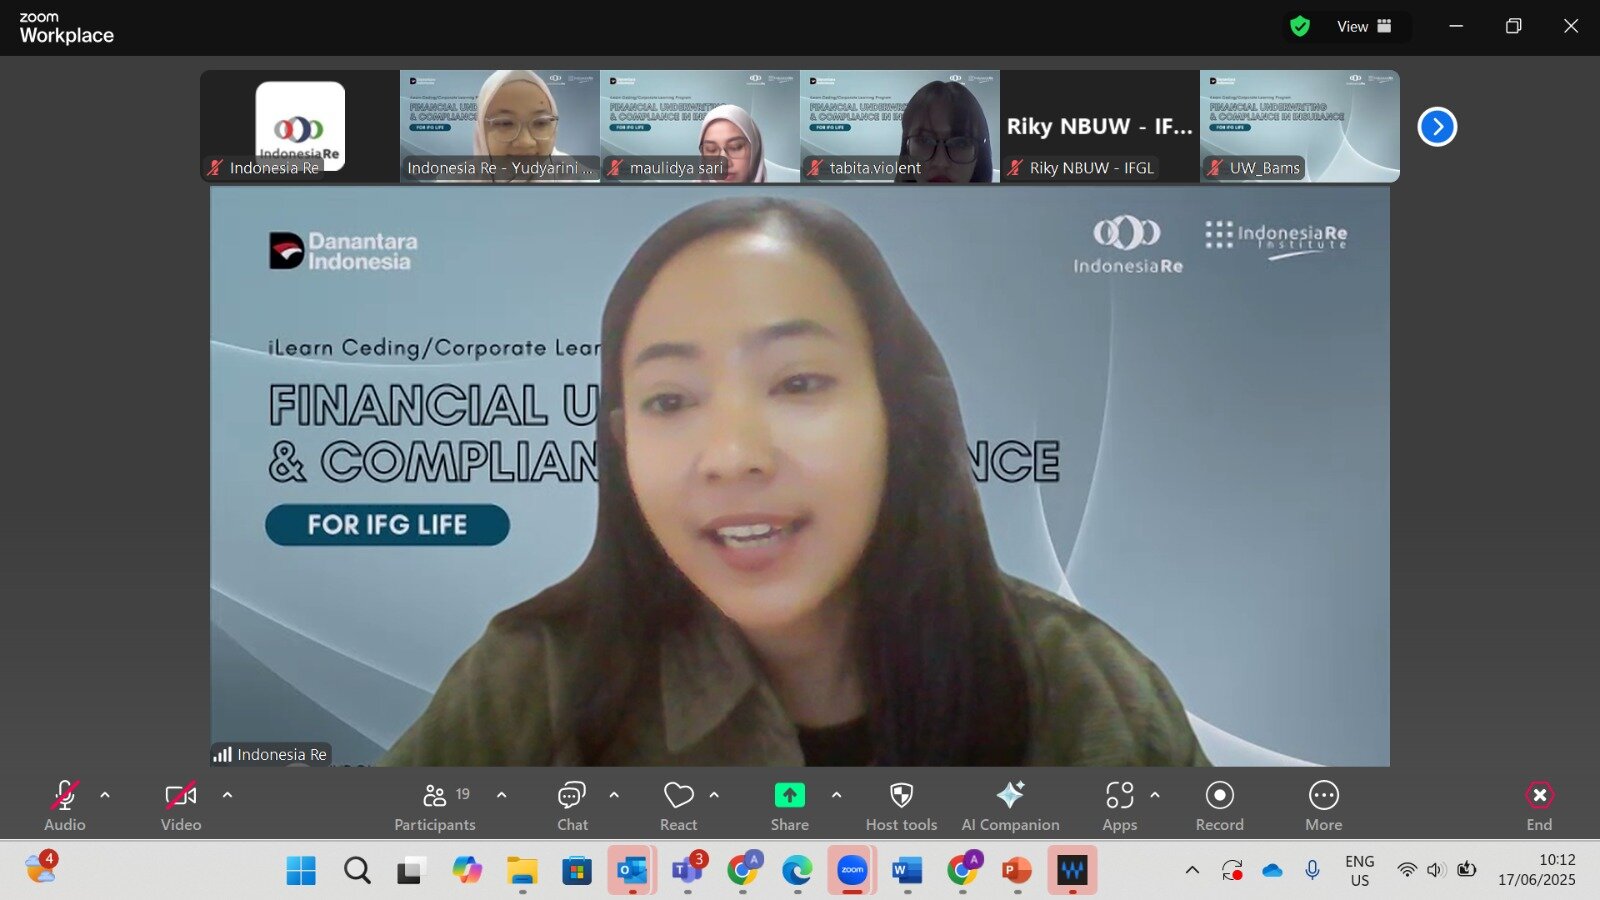The height and width of the screenshot is (900, 1600).
Task: Expand Share options caret
Action: [836, 795]
